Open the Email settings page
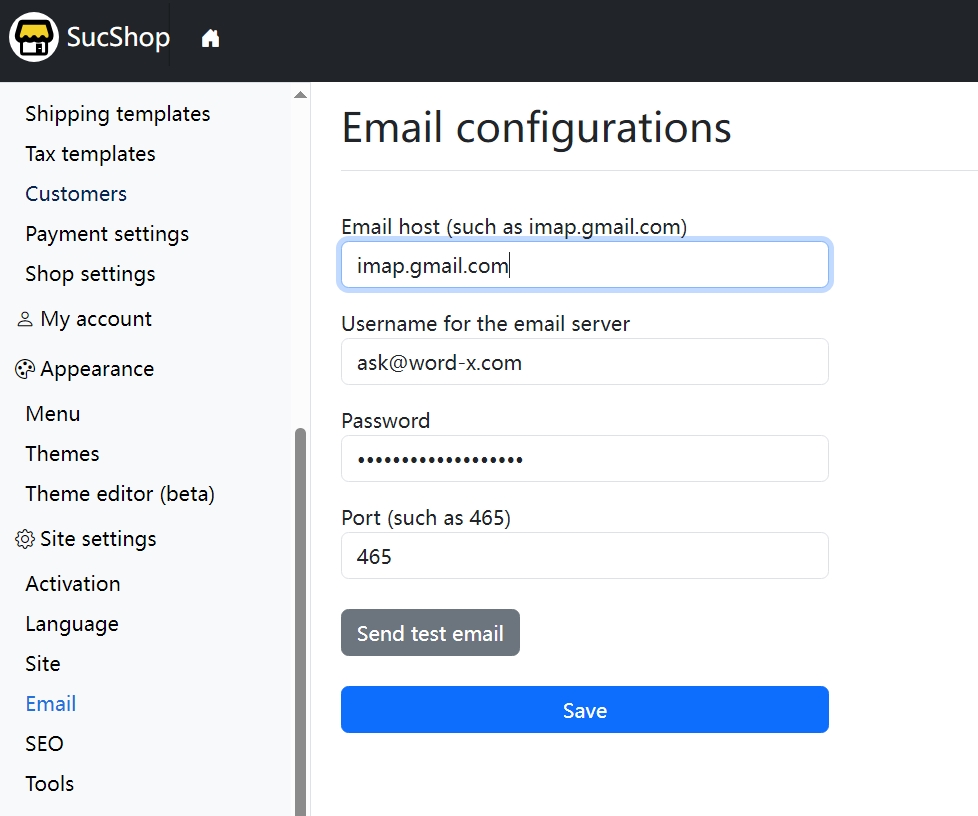Viewport: 978px width, 816px height. [x=51, y=704]
